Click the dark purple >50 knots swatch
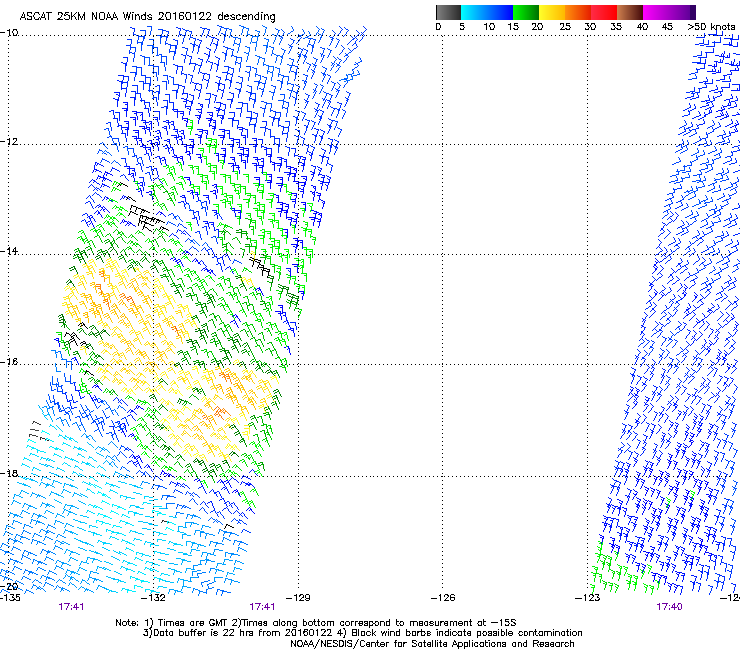 (692, 12)
